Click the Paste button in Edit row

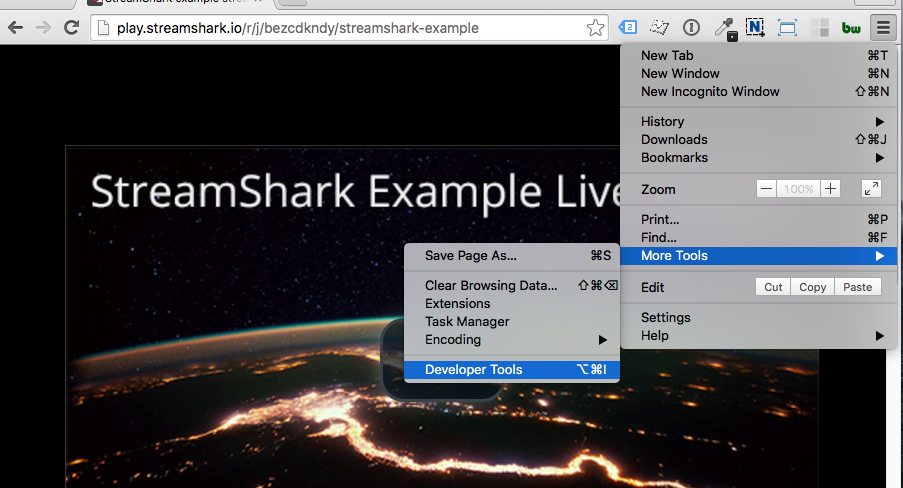click(x=858, y=287)
